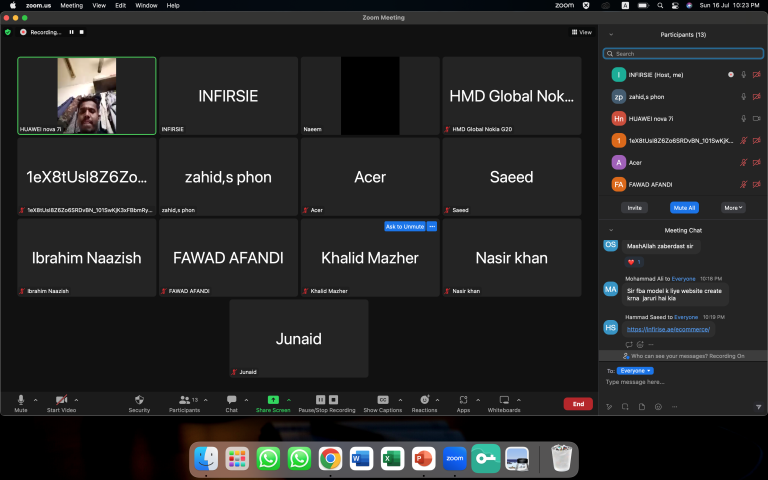The width and height of the screenshot is (768, 480).
Task: Open Google Chrome from the dock
Action: 331,459
